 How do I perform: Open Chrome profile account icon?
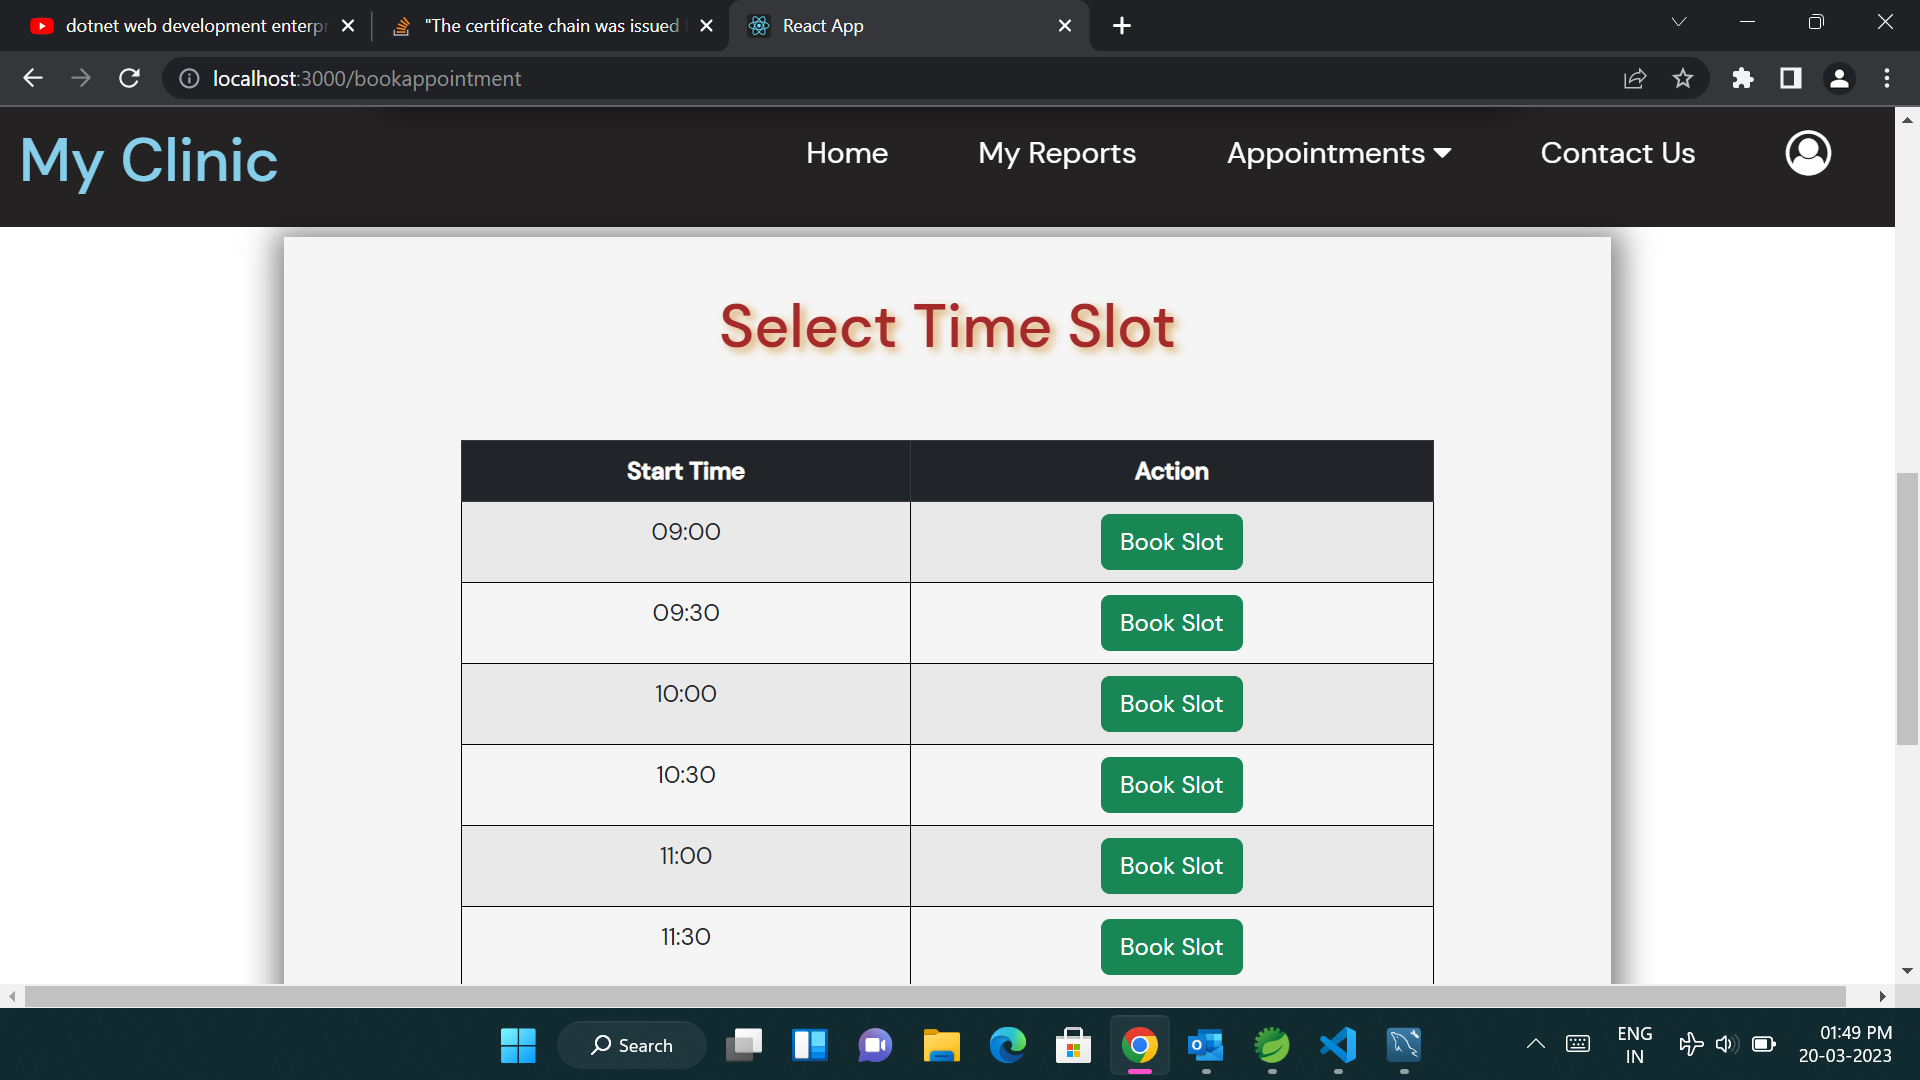point(1839,78)
